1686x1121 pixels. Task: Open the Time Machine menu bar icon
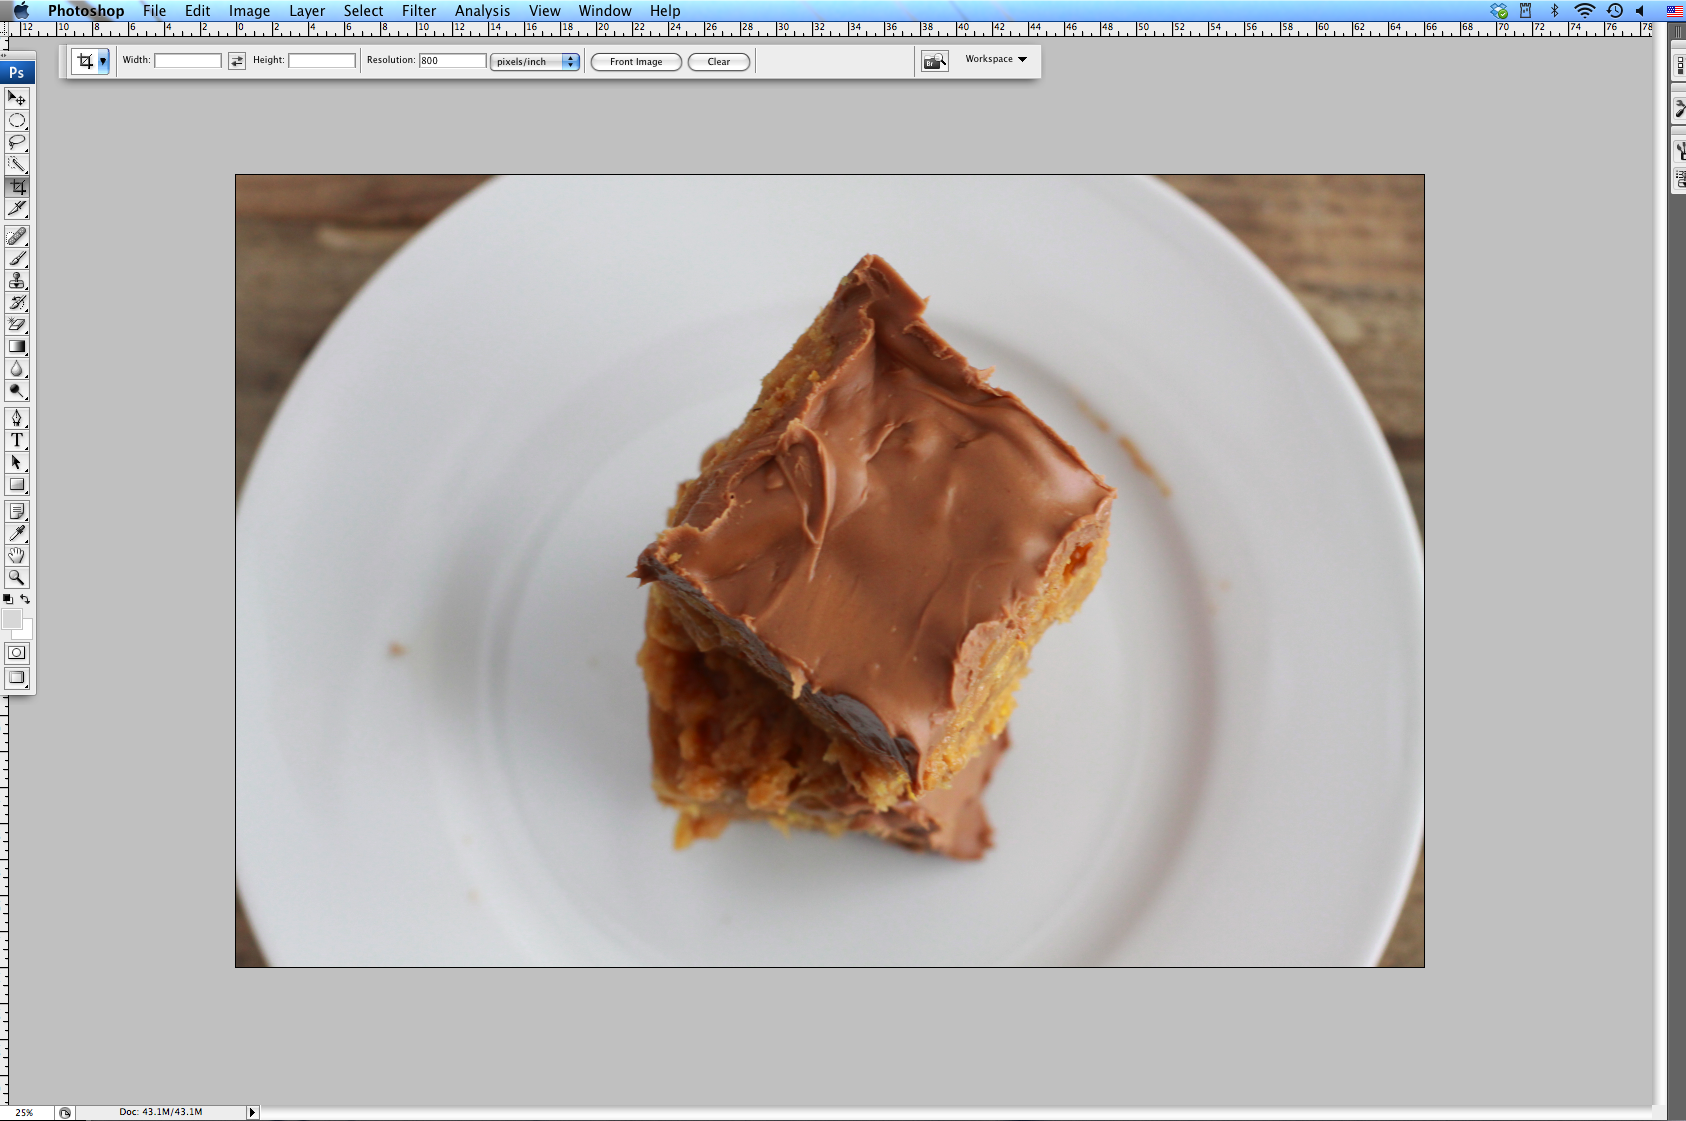pyautogui.click(x=1614, y=10)
